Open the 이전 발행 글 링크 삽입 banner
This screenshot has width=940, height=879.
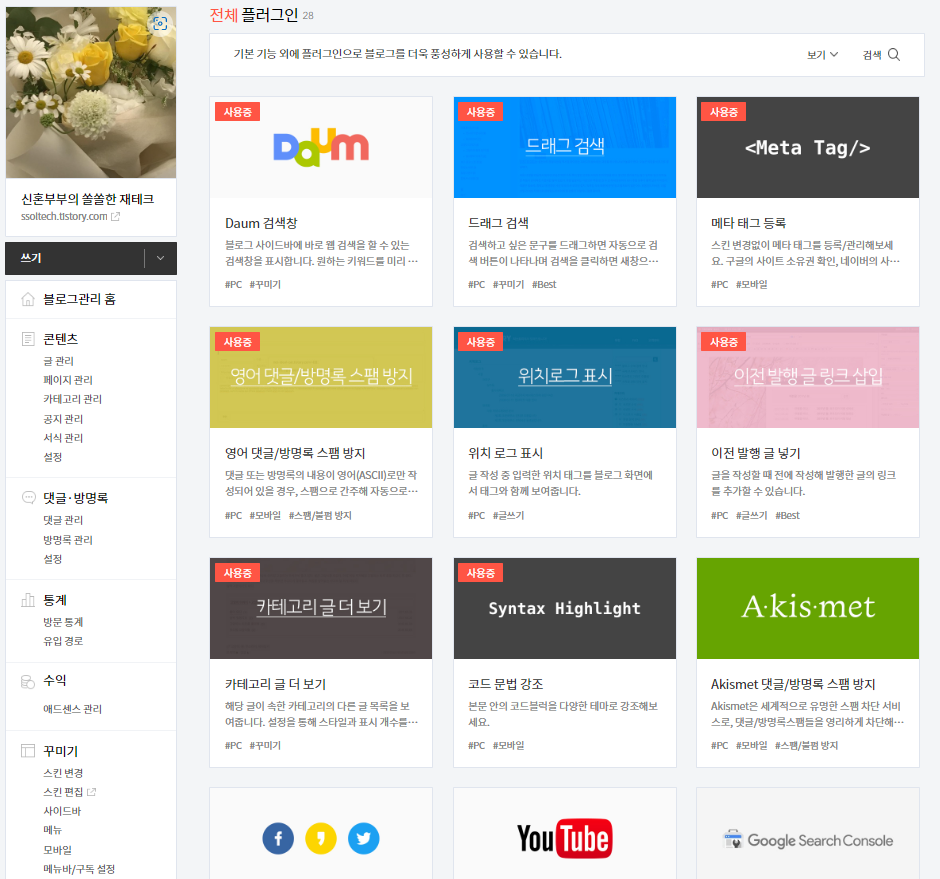[808, 377]
